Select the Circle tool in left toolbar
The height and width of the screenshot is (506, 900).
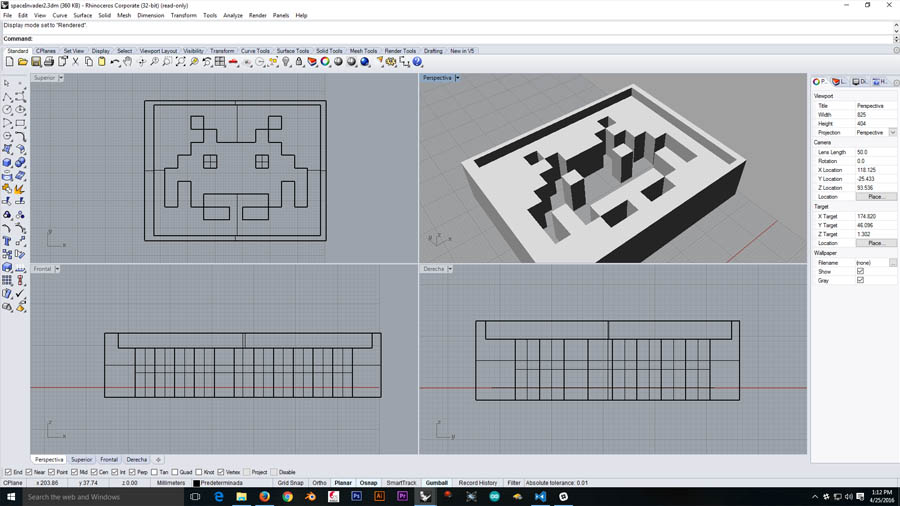pos(7,110)
